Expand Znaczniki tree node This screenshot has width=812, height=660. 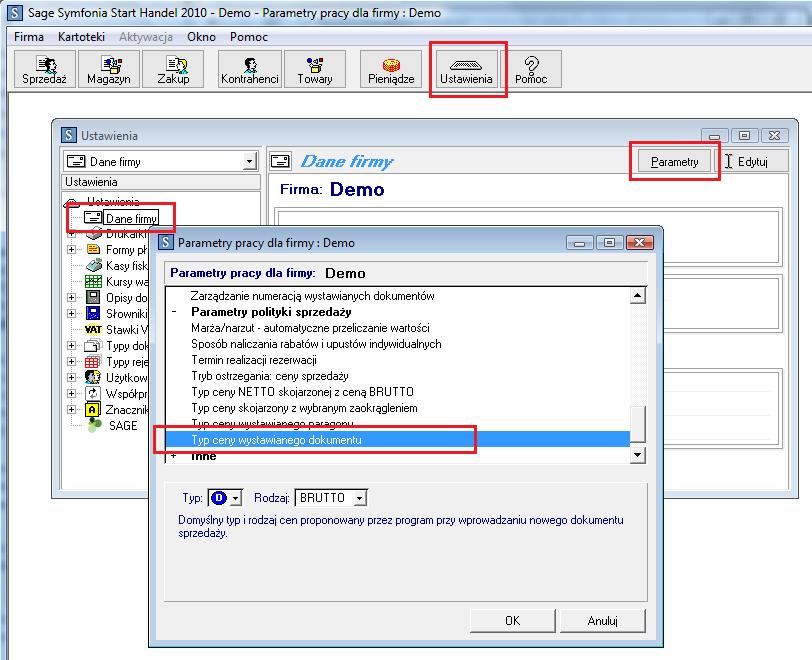[x=71, y=409]
